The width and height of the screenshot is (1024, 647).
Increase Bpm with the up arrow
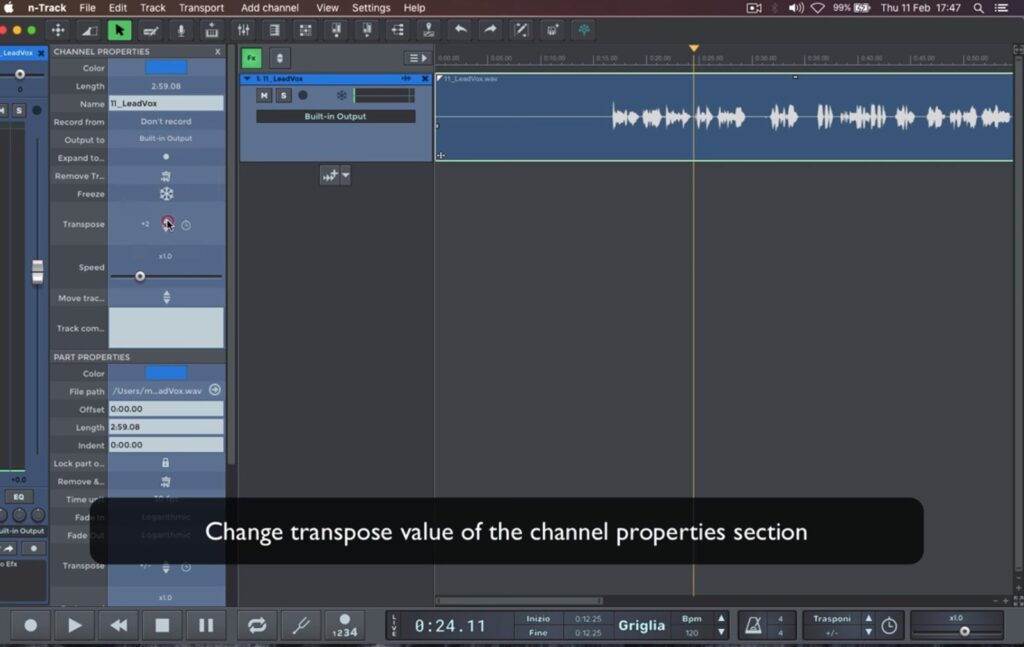(x=721, y=618)
